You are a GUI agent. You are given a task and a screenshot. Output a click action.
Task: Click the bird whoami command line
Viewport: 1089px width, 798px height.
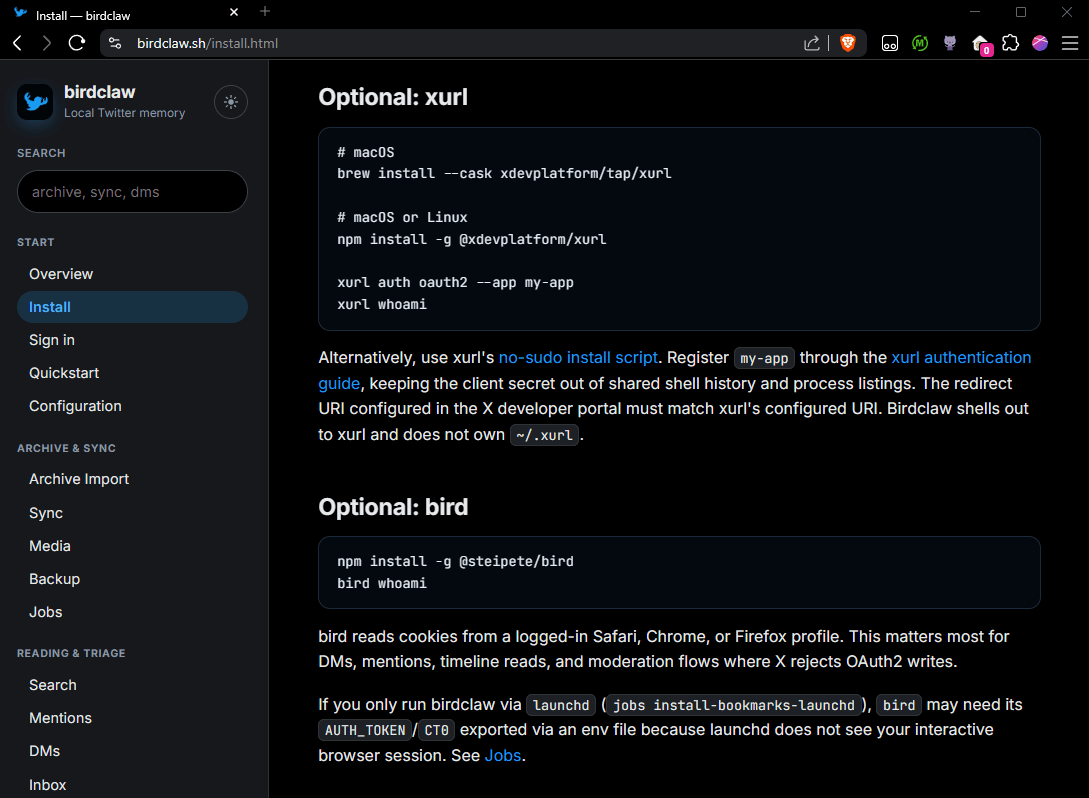tap(382, 583)
